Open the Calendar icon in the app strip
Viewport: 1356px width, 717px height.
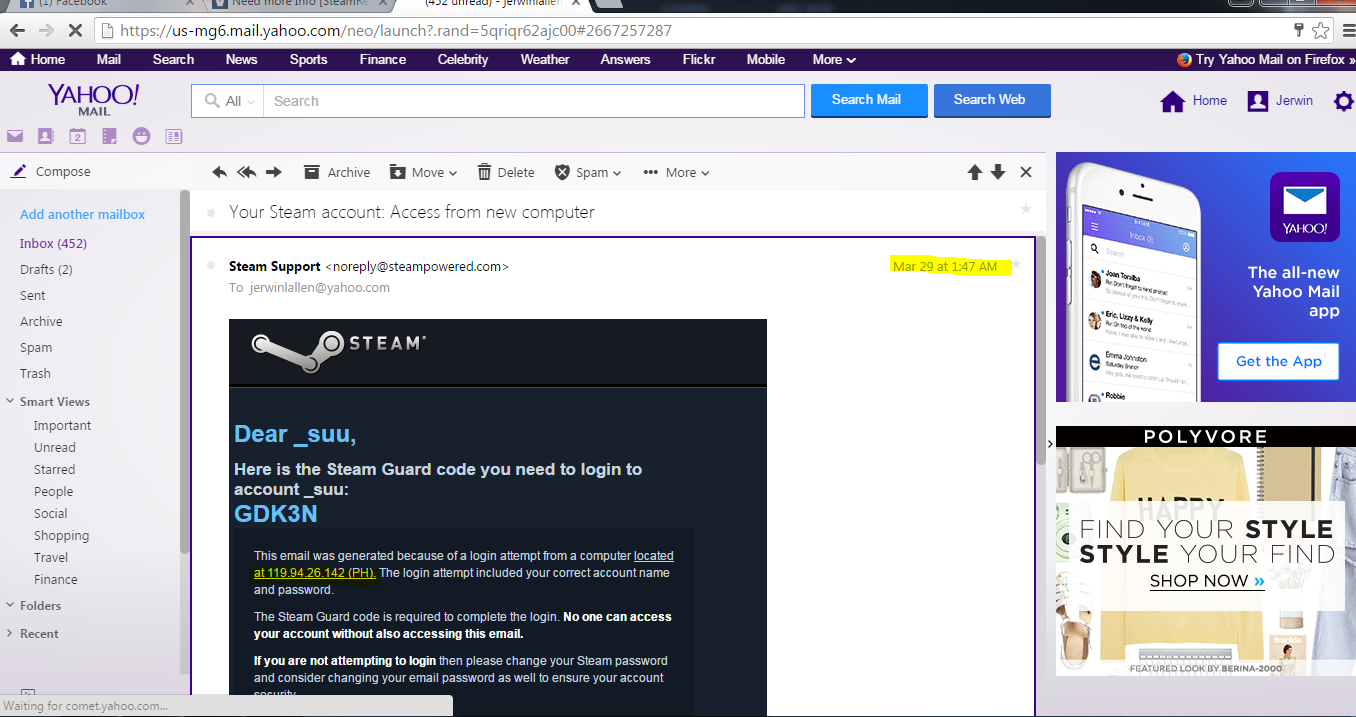click(77, 136)
